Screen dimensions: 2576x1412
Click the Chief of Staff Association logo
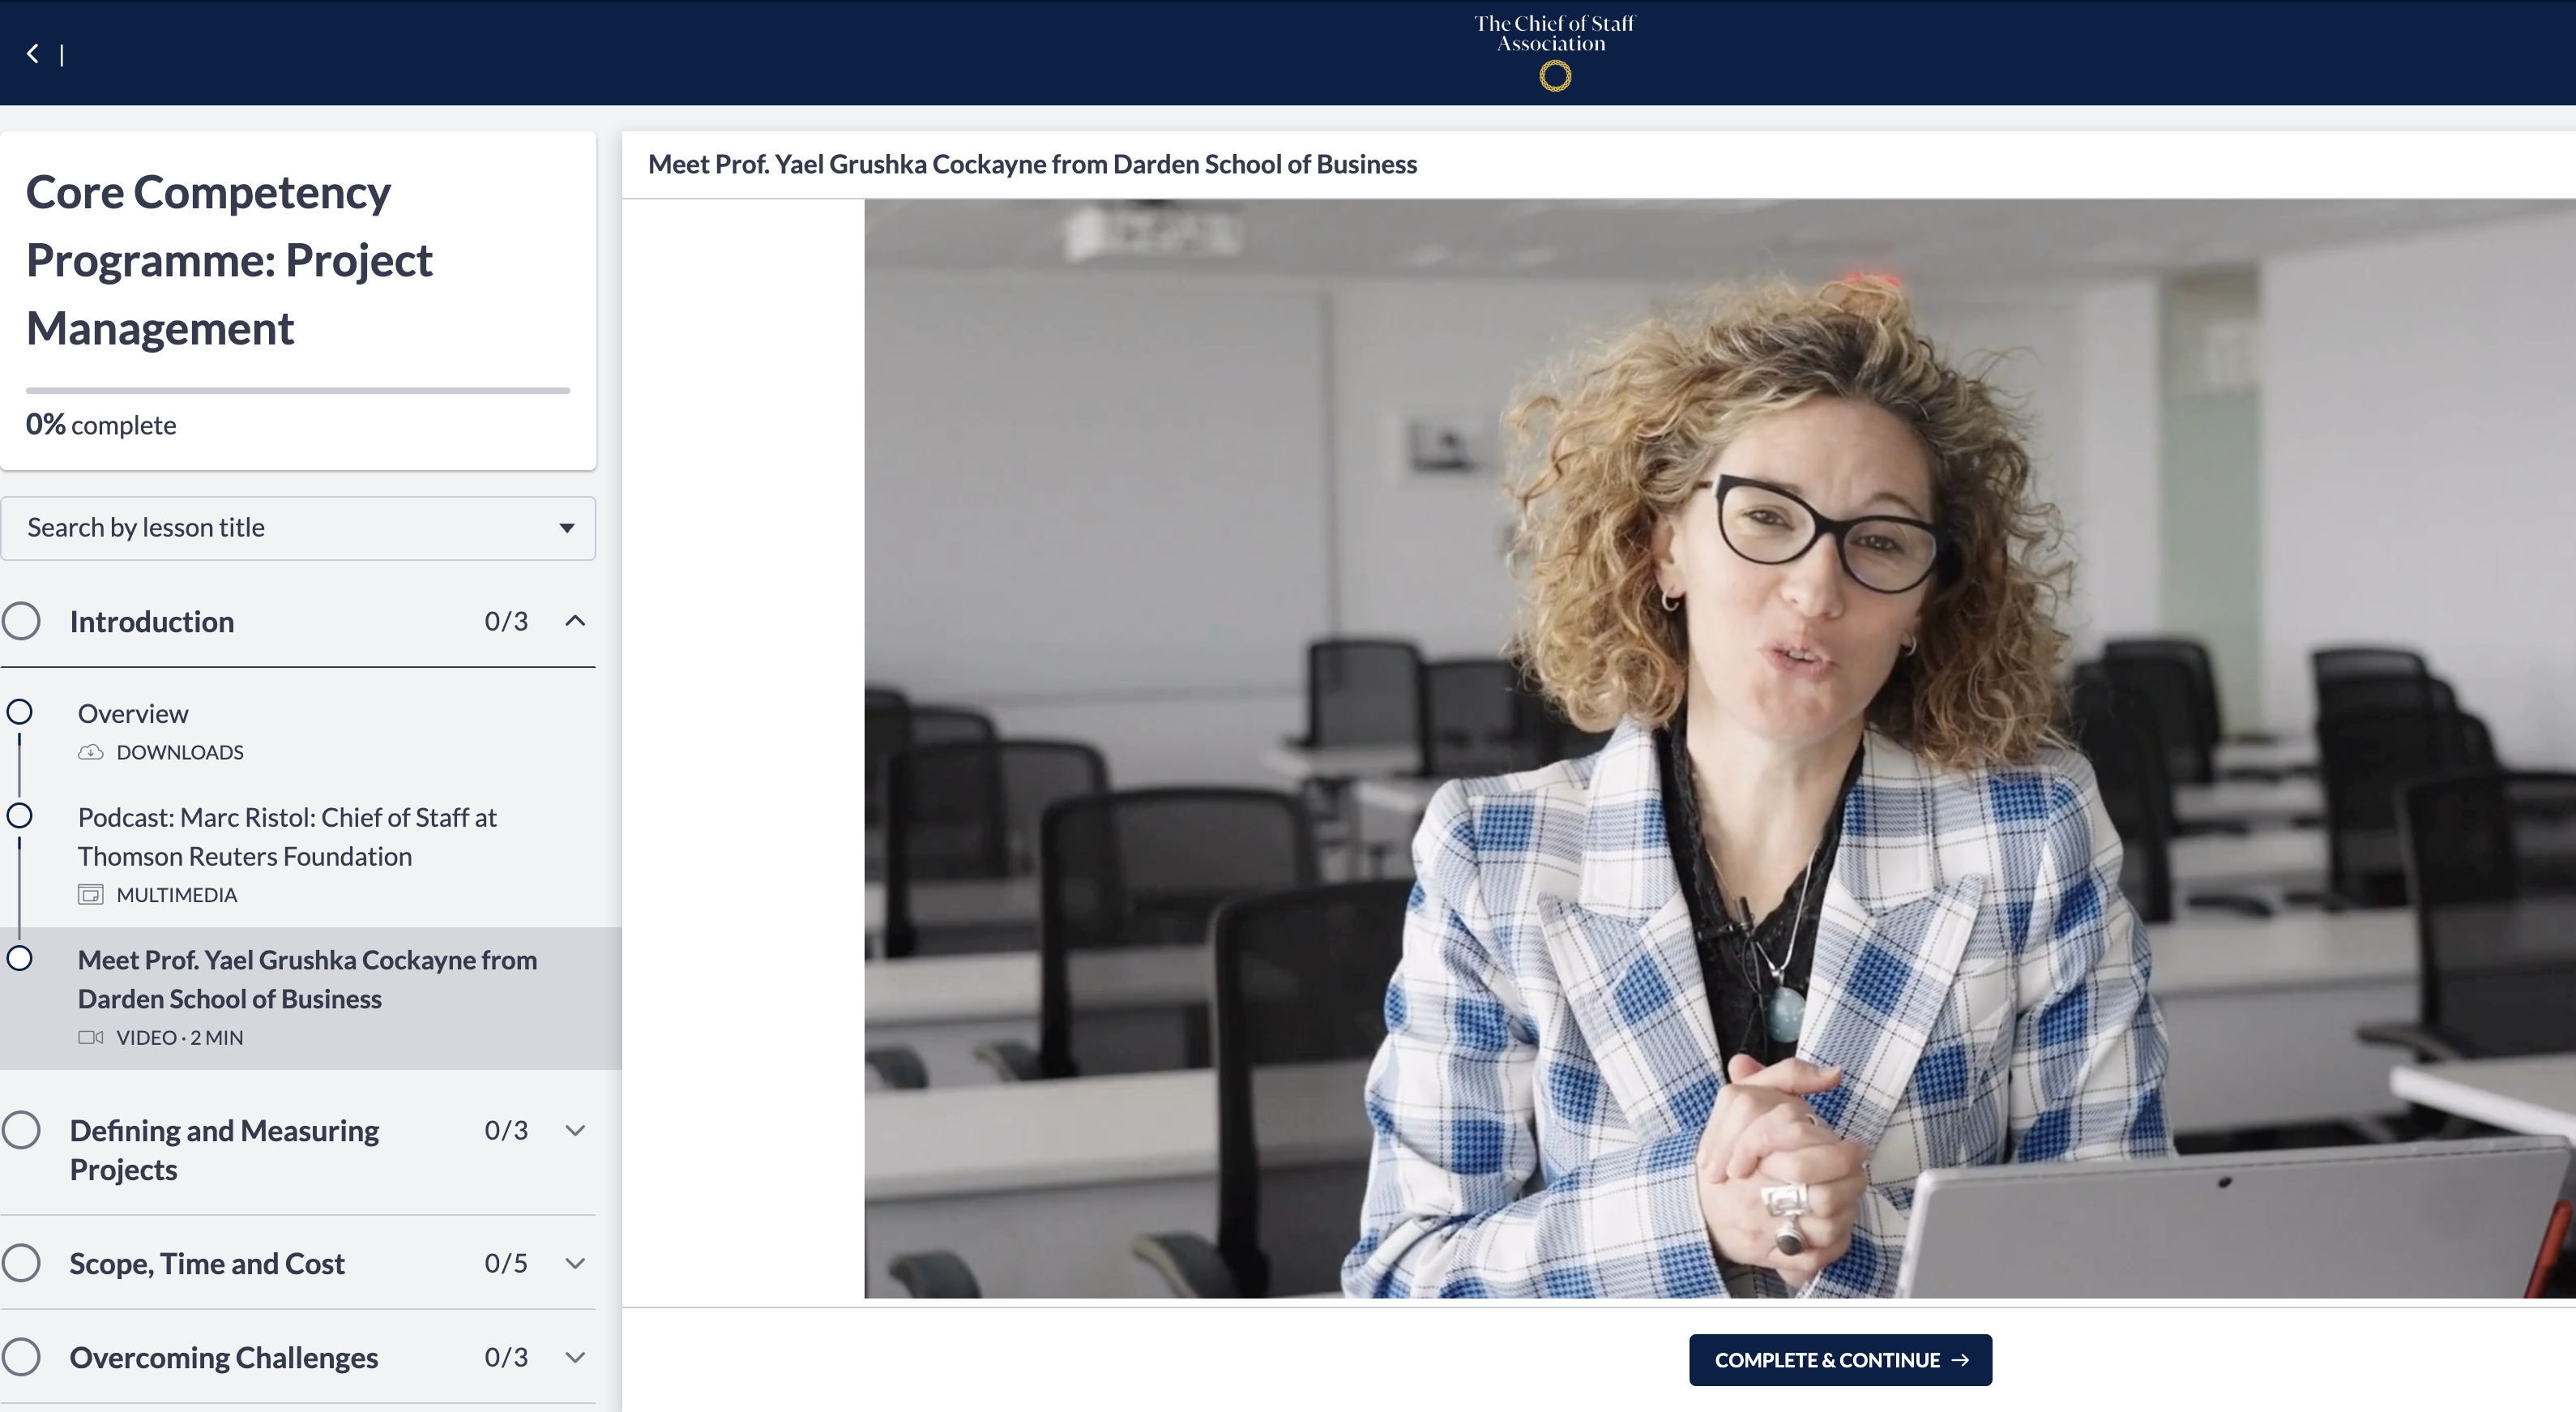(1554, 52)
